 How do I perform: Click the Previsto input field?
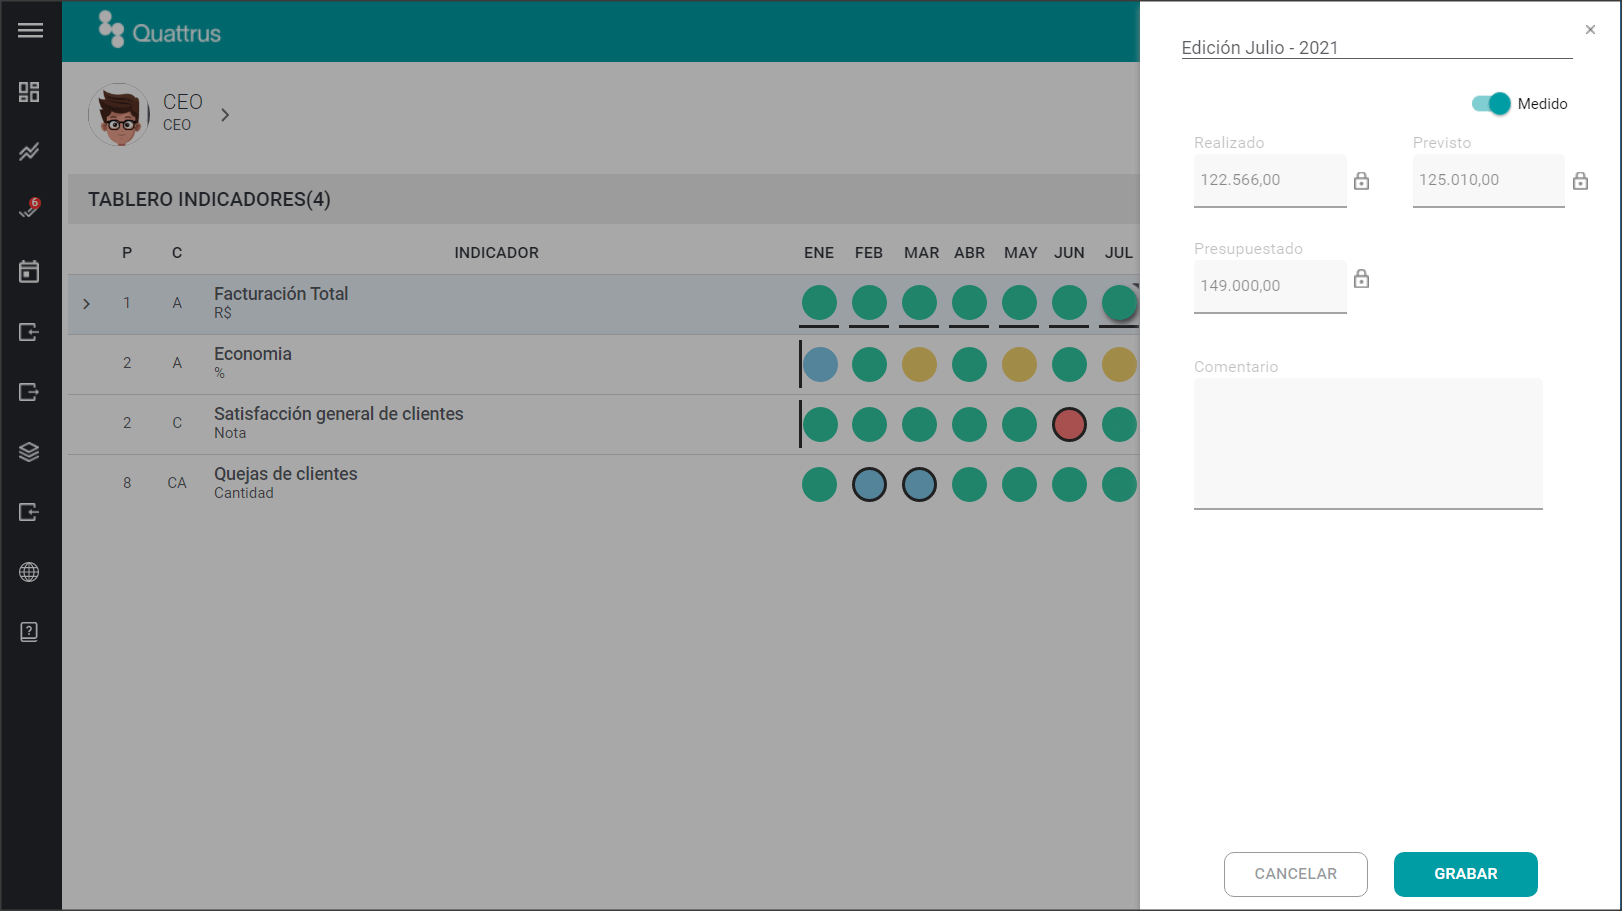[1488, 180]
